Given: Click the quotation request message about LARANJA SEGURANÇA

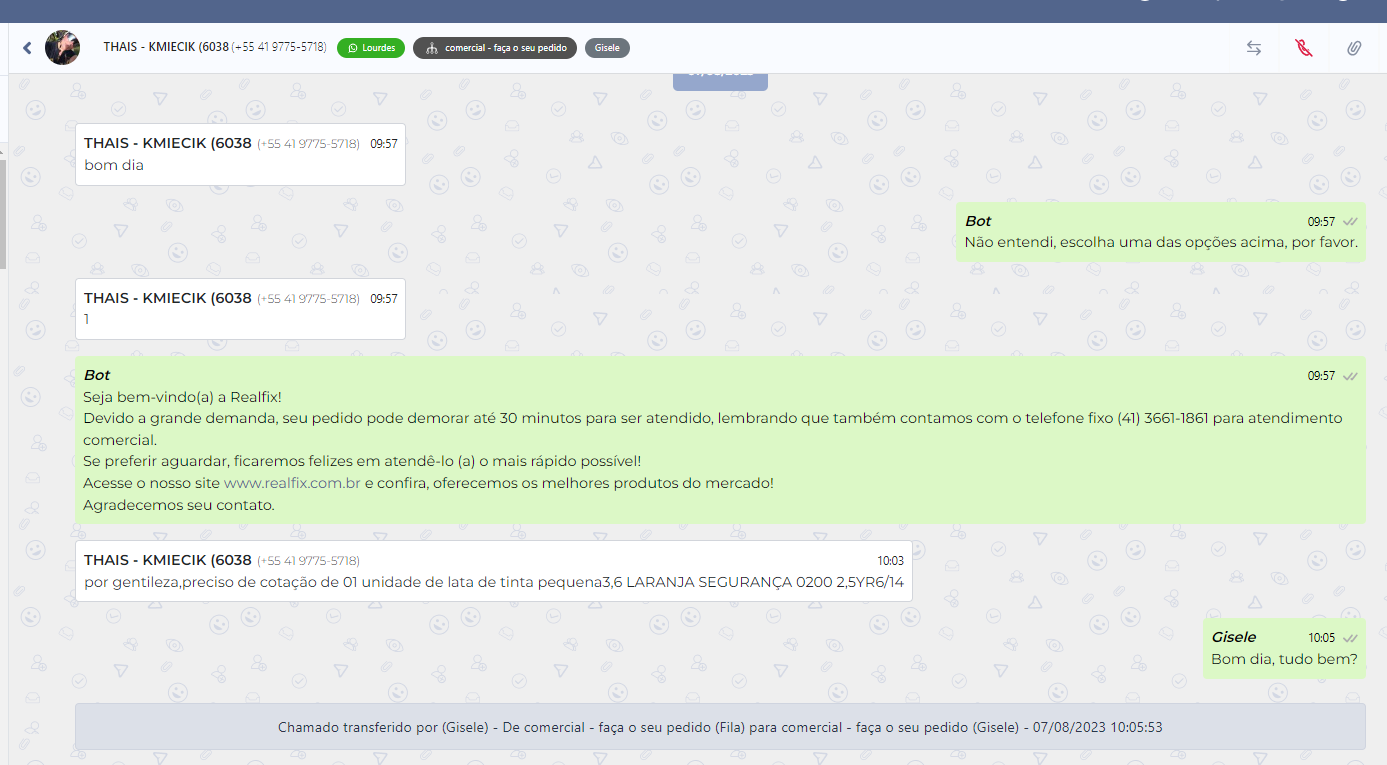Looking at the screenshot, I should [493, 582].
